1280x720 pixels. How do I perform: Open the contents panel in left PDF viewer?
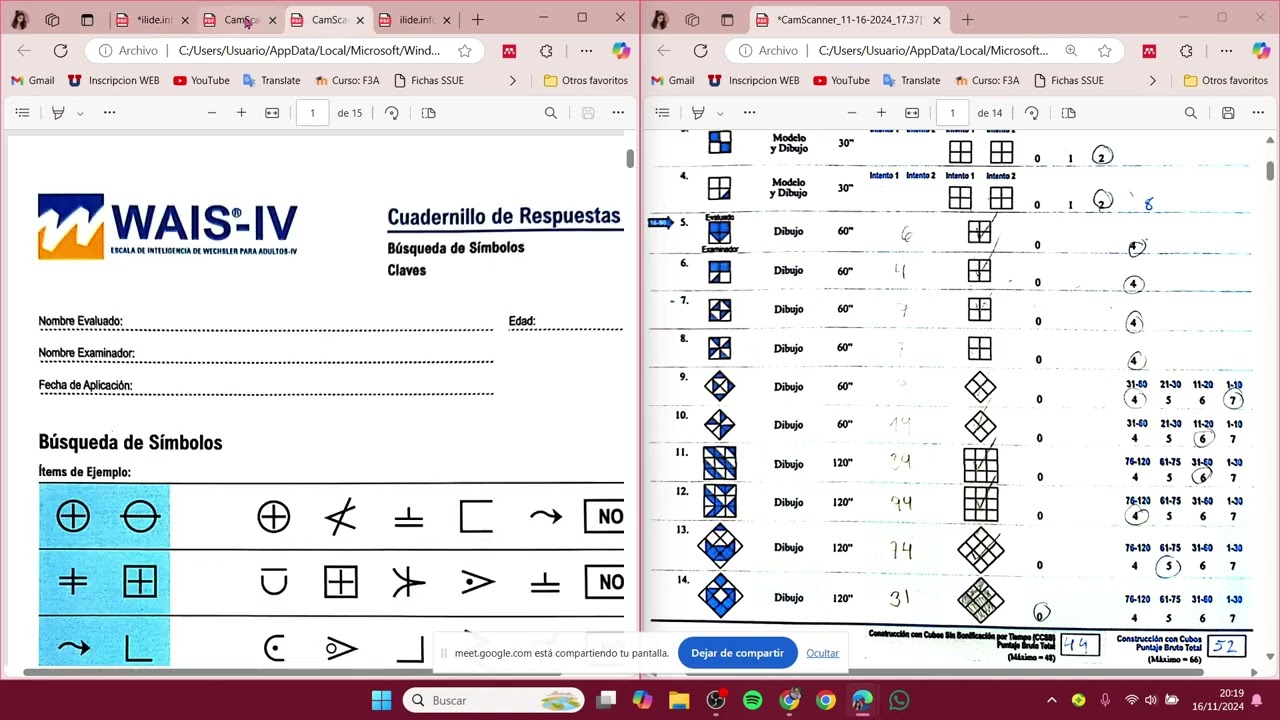pyautogui.click(x=22, y=113)
